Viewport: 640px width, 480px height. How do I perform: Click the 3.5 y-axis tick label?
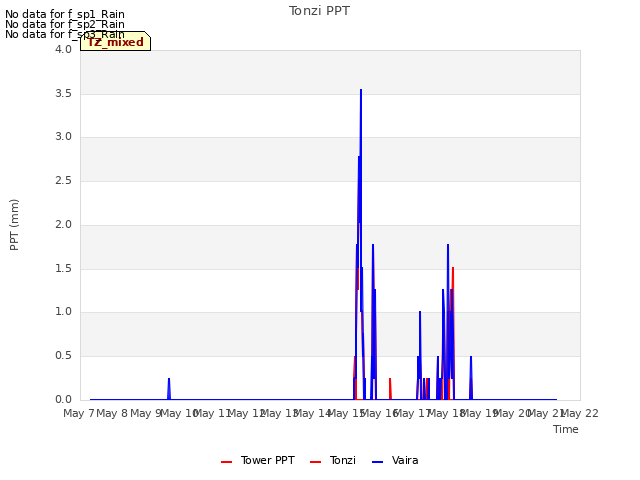(x=63, y=93)
